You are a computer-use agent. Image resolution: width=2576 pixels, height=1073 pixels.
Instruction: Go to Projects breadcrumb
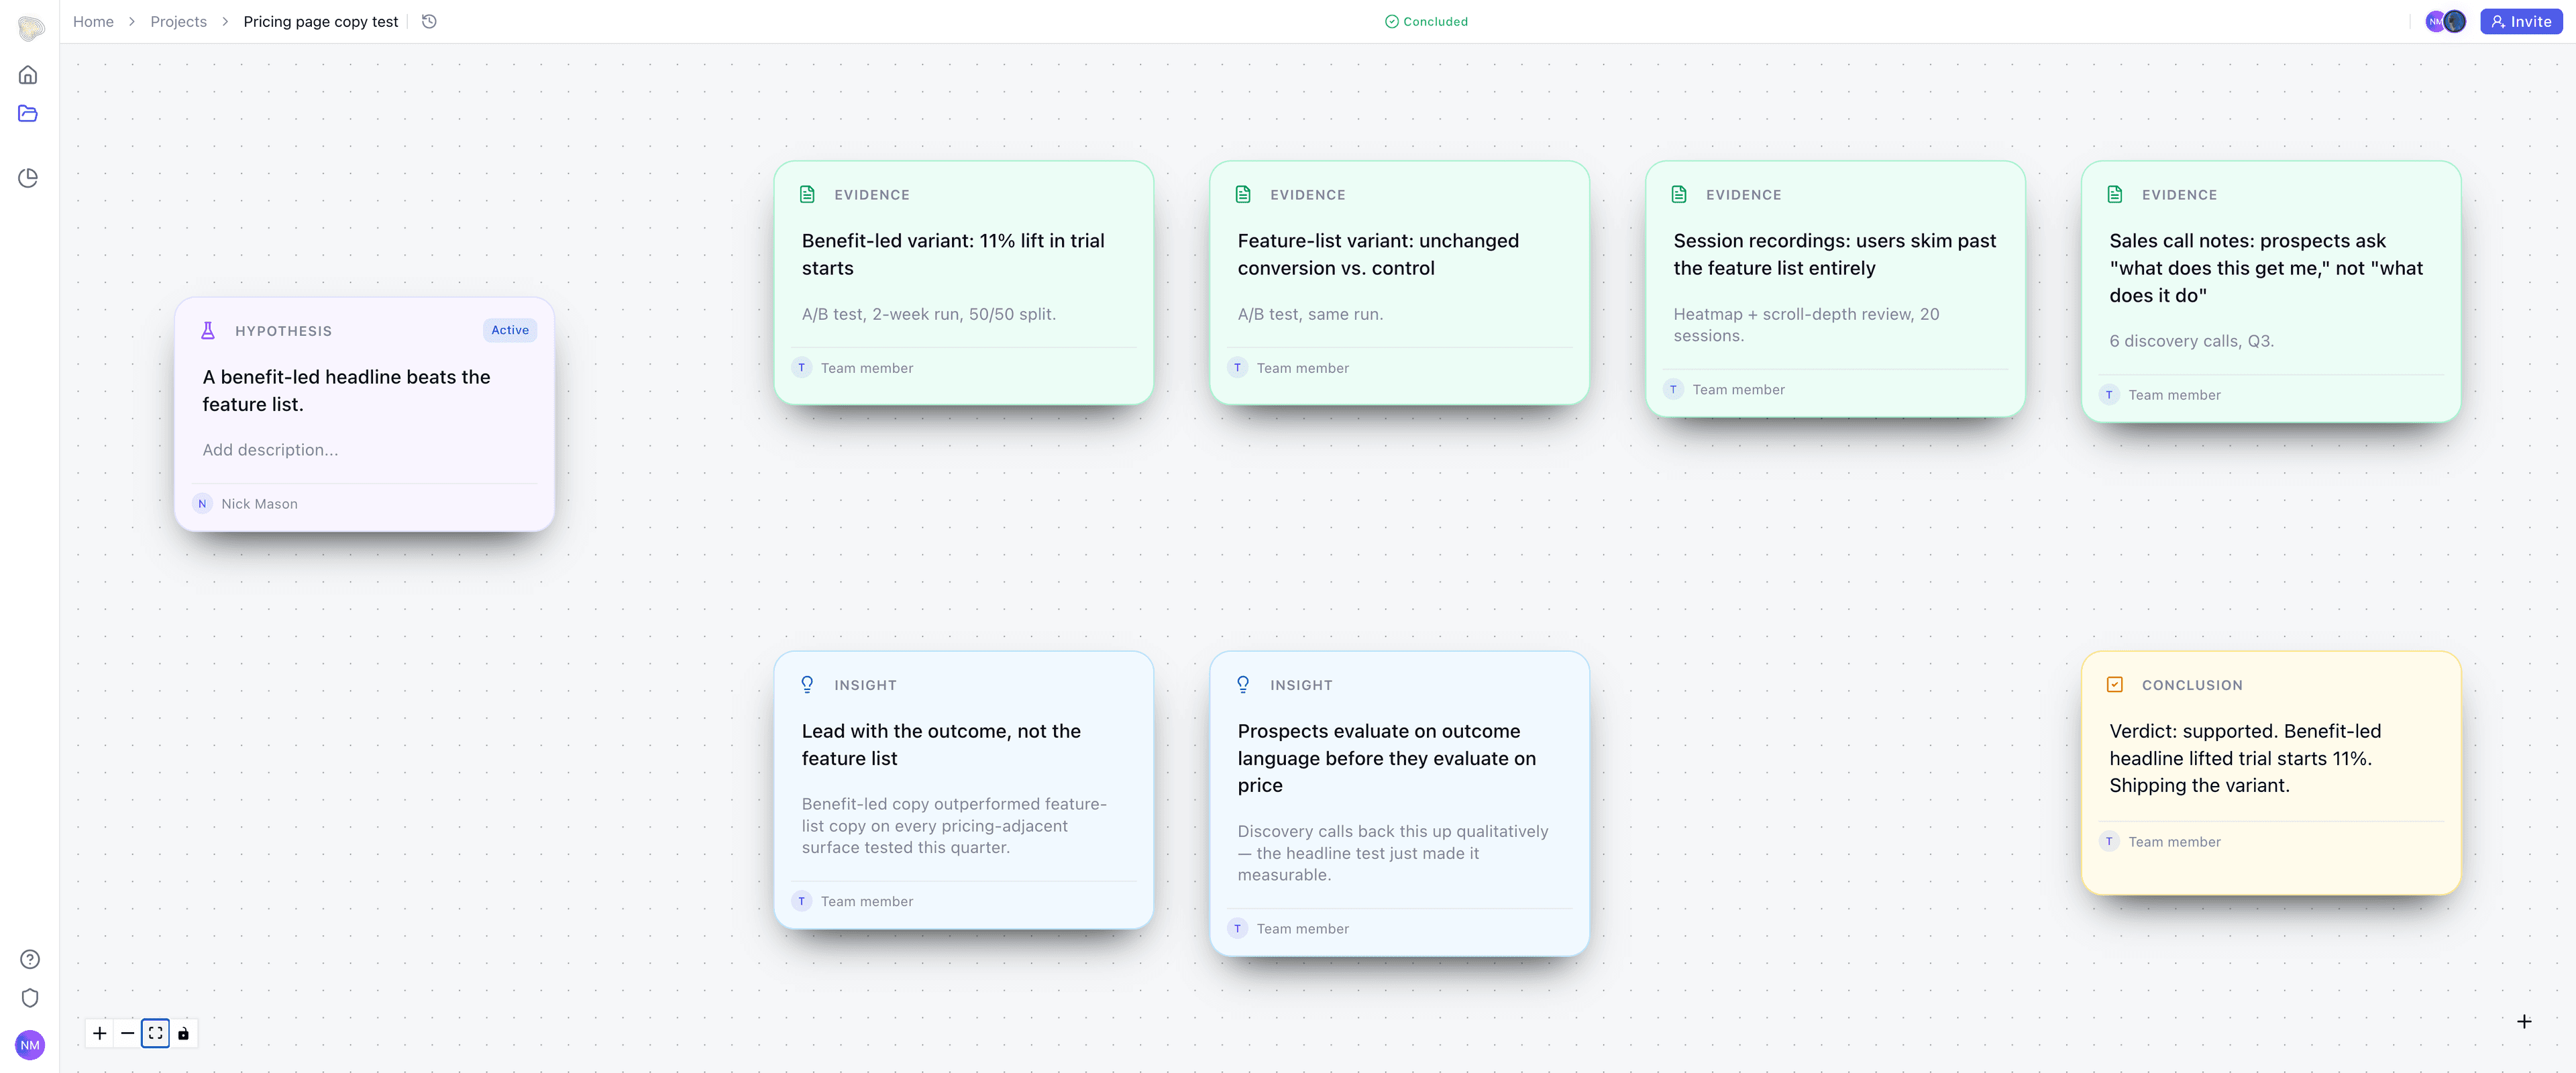click(178, 21)
